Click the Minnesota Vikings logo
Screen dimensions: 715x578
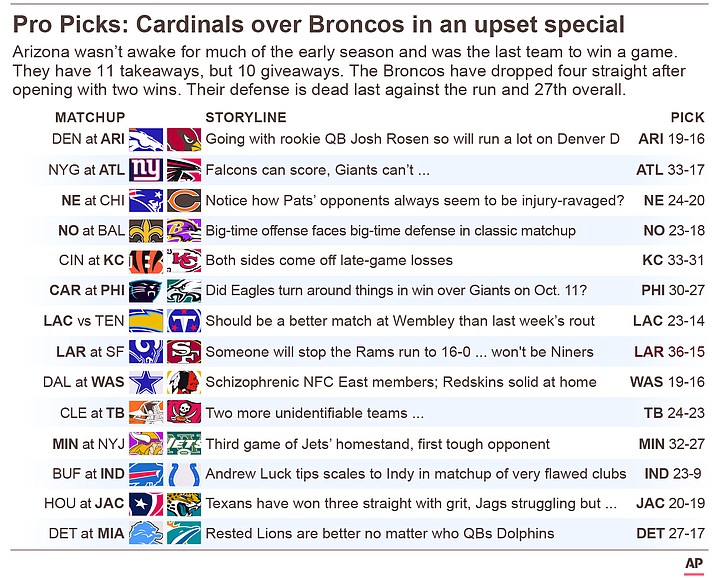tap(146, 444)
